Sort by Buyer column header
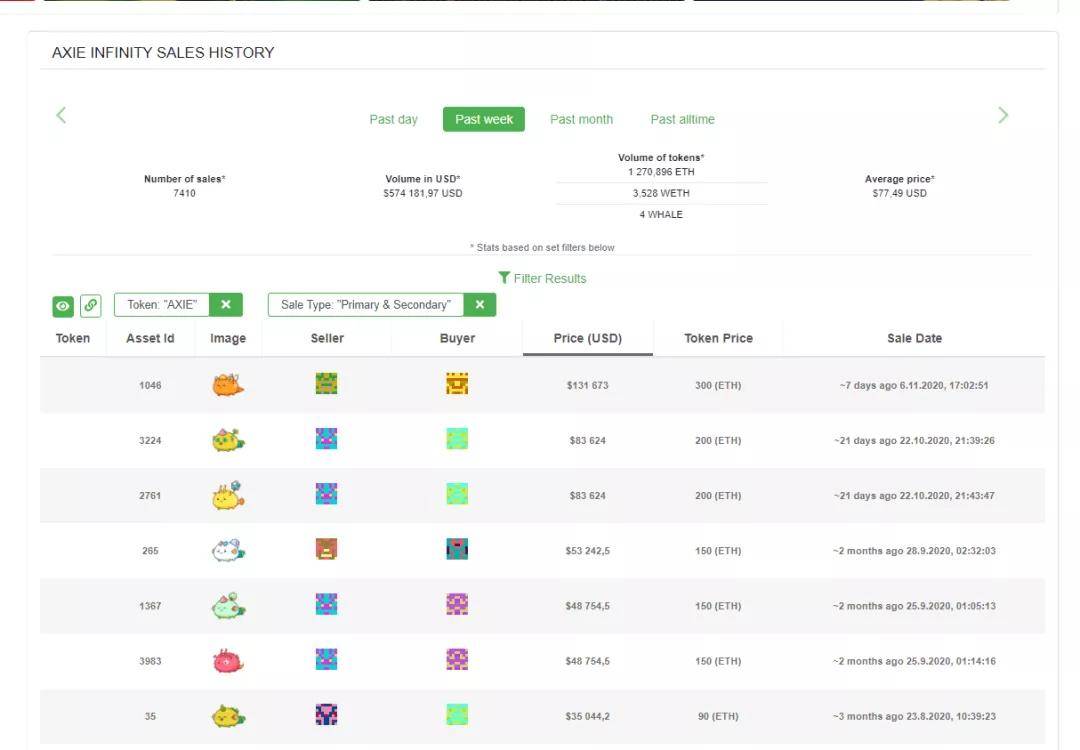 pos(457,338)
